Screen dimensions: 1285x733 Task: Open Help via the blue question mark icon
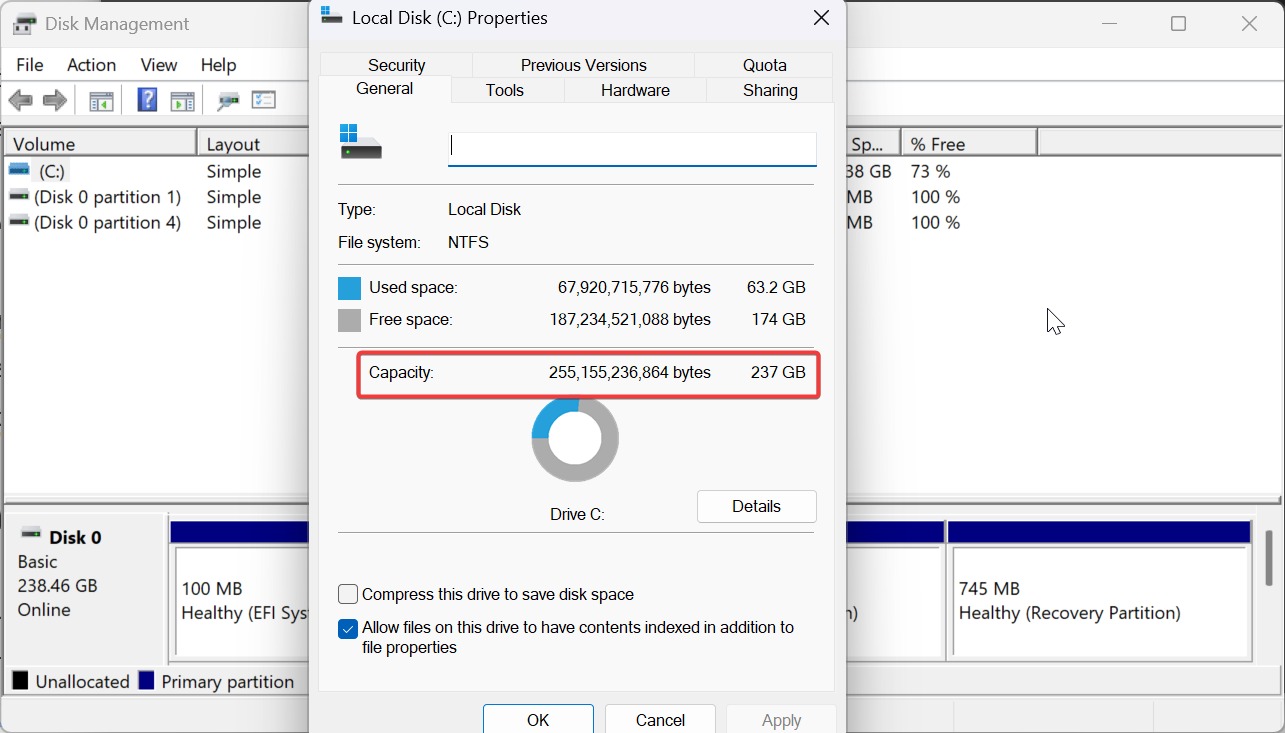pos(147,100)
